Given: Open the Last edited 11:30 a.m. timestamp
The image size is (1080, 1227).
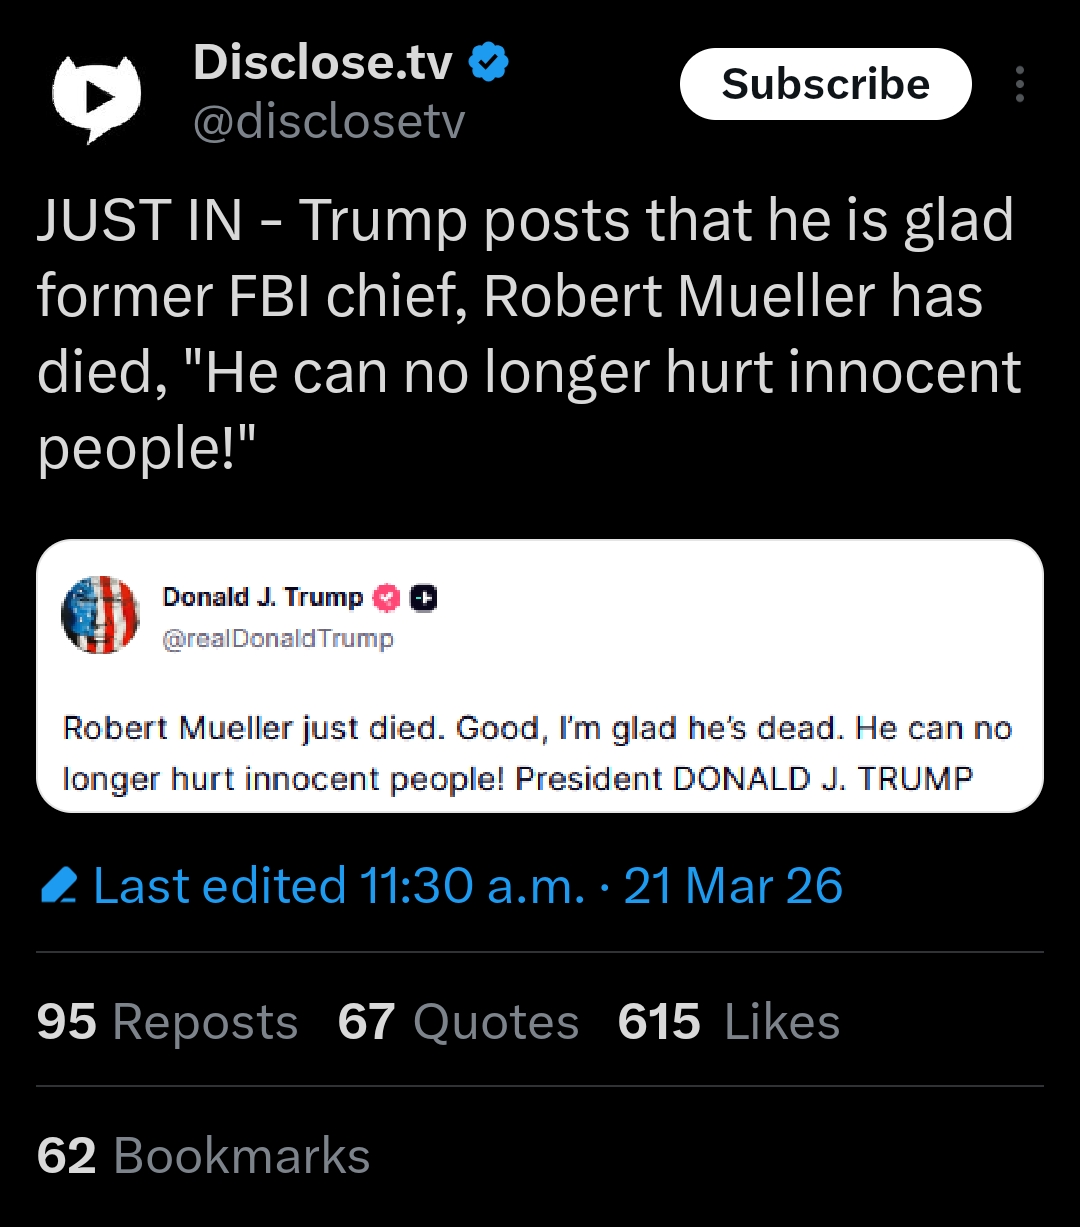Looking at the screenshot, I should point(339,886).
